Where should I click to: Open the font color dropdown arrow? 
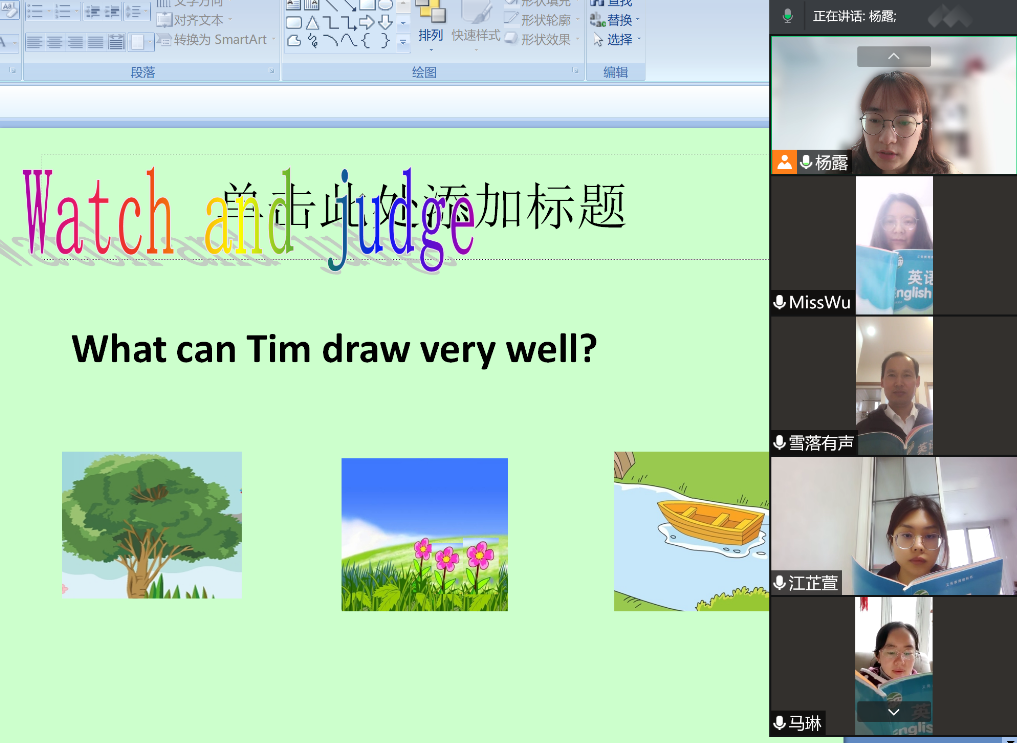pos(14,43)
